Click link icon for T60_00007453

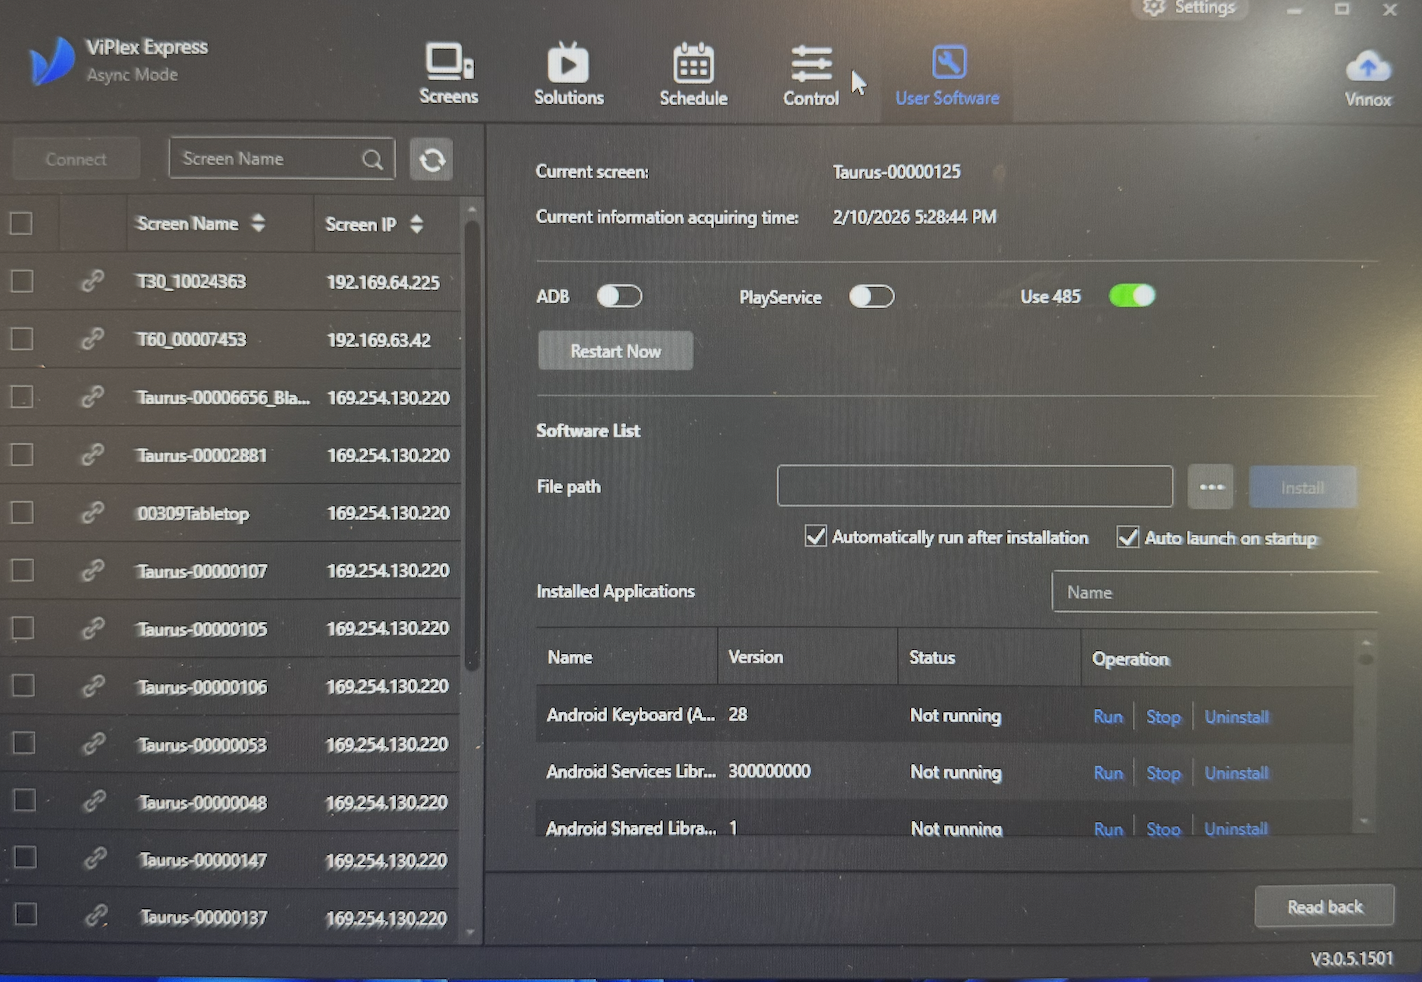(x=92, y=340)
